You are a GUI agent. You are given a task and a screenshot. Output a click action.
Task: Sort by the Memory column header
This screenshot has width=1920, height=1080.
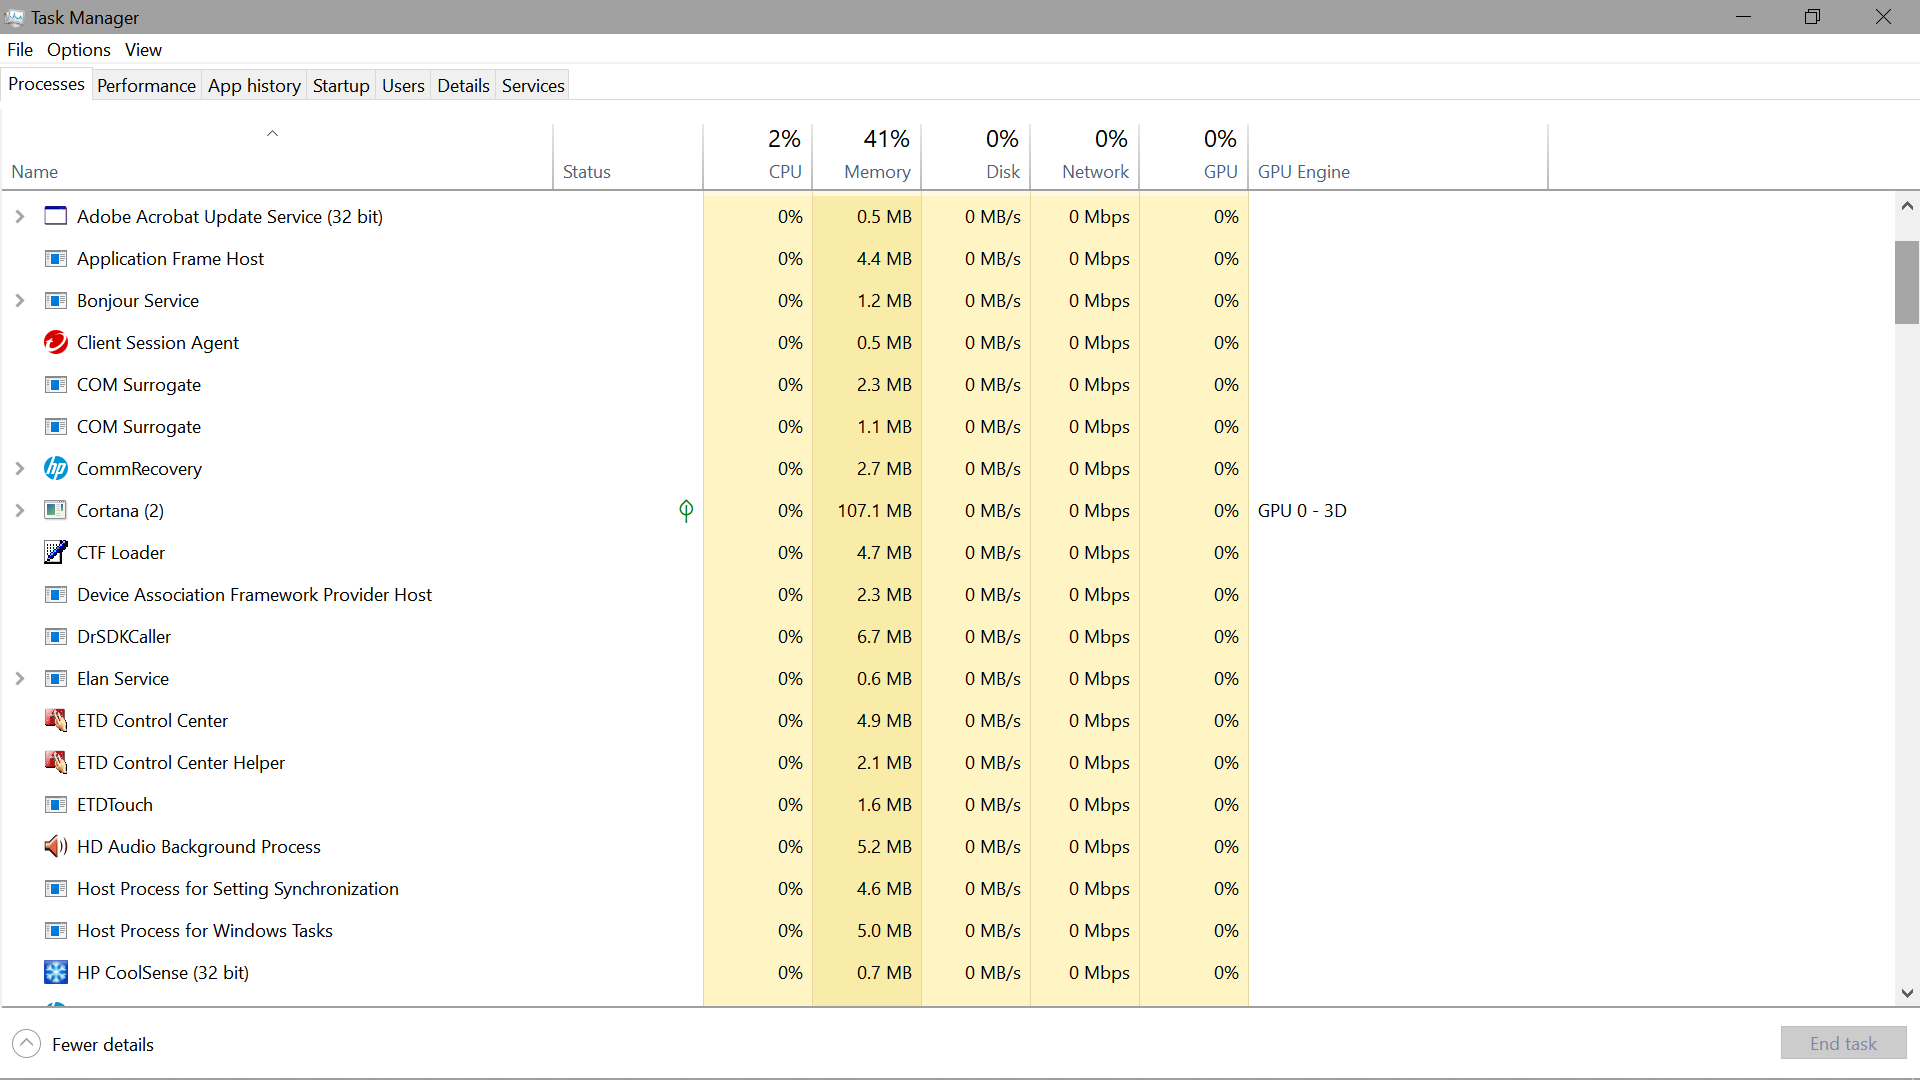click(867, 156)
